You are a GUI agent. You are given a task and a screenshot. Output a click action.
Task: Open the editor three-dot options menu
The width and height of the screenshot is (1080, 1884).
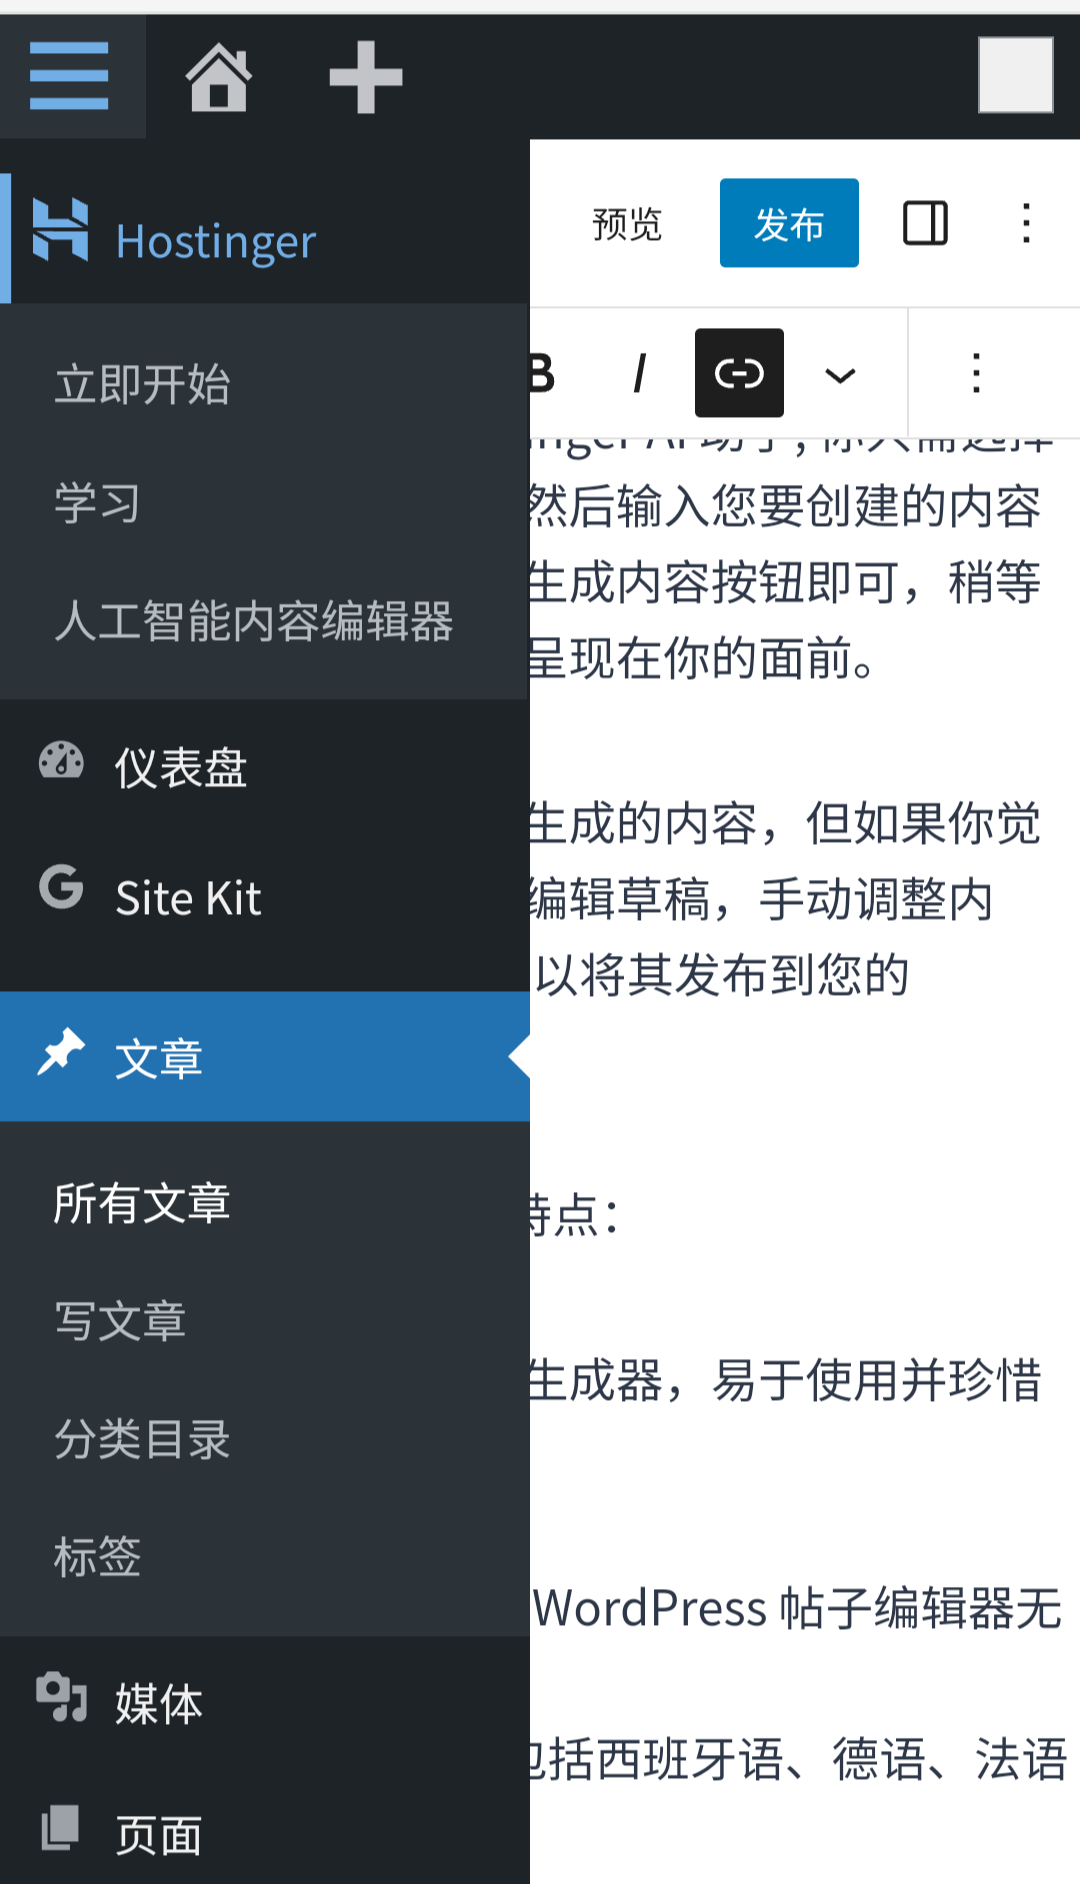coord(1026,224)
